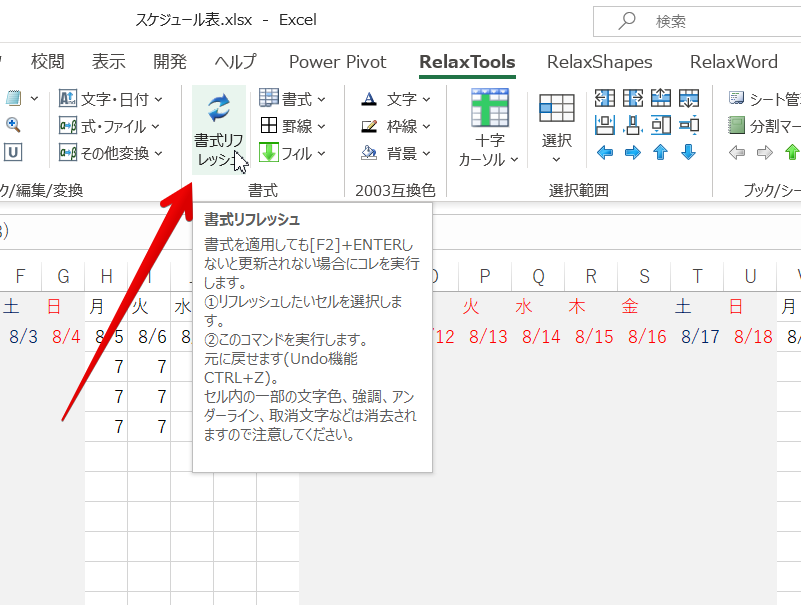801x605 pixels.
Task: Click the narrow selection horizontally icon
Action: pyautogui.click(x=633, y=125)
